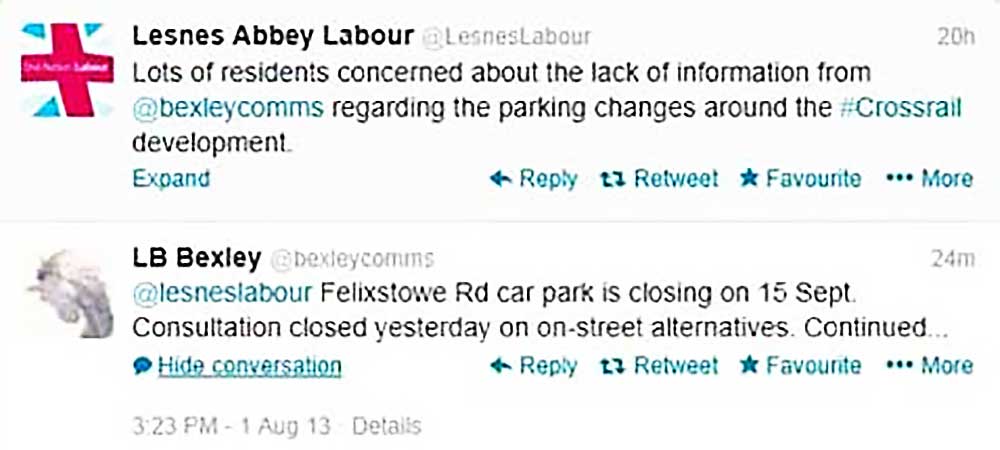Open tweet Details link
Image resolution: width=1000 pixels, height=450 pixels.
[x=387, y=425]
